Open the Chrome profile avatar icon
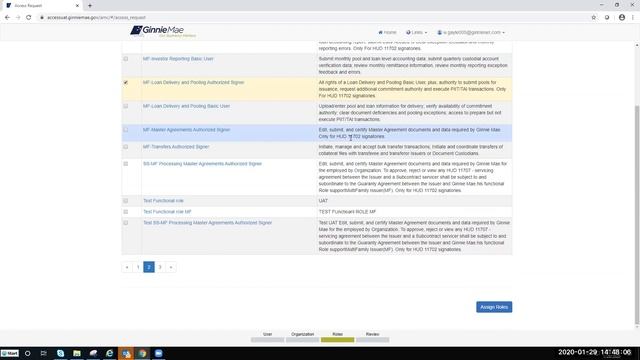640x360 pixels. 622,18
